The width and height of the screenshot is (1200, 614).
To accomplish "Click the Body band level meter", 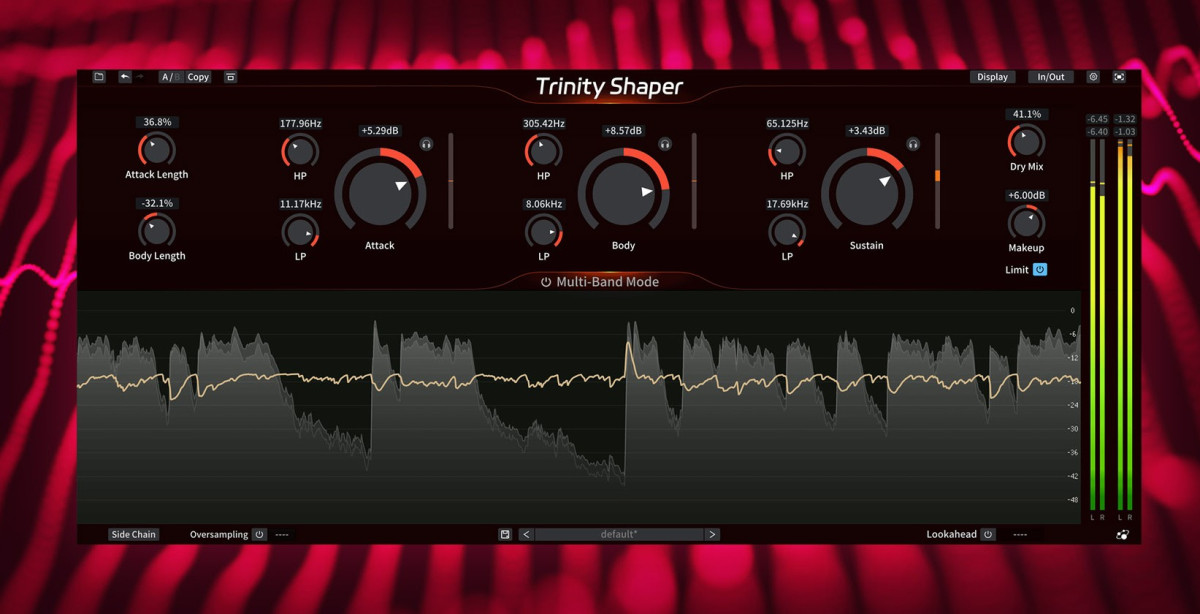I will (694, 181).
